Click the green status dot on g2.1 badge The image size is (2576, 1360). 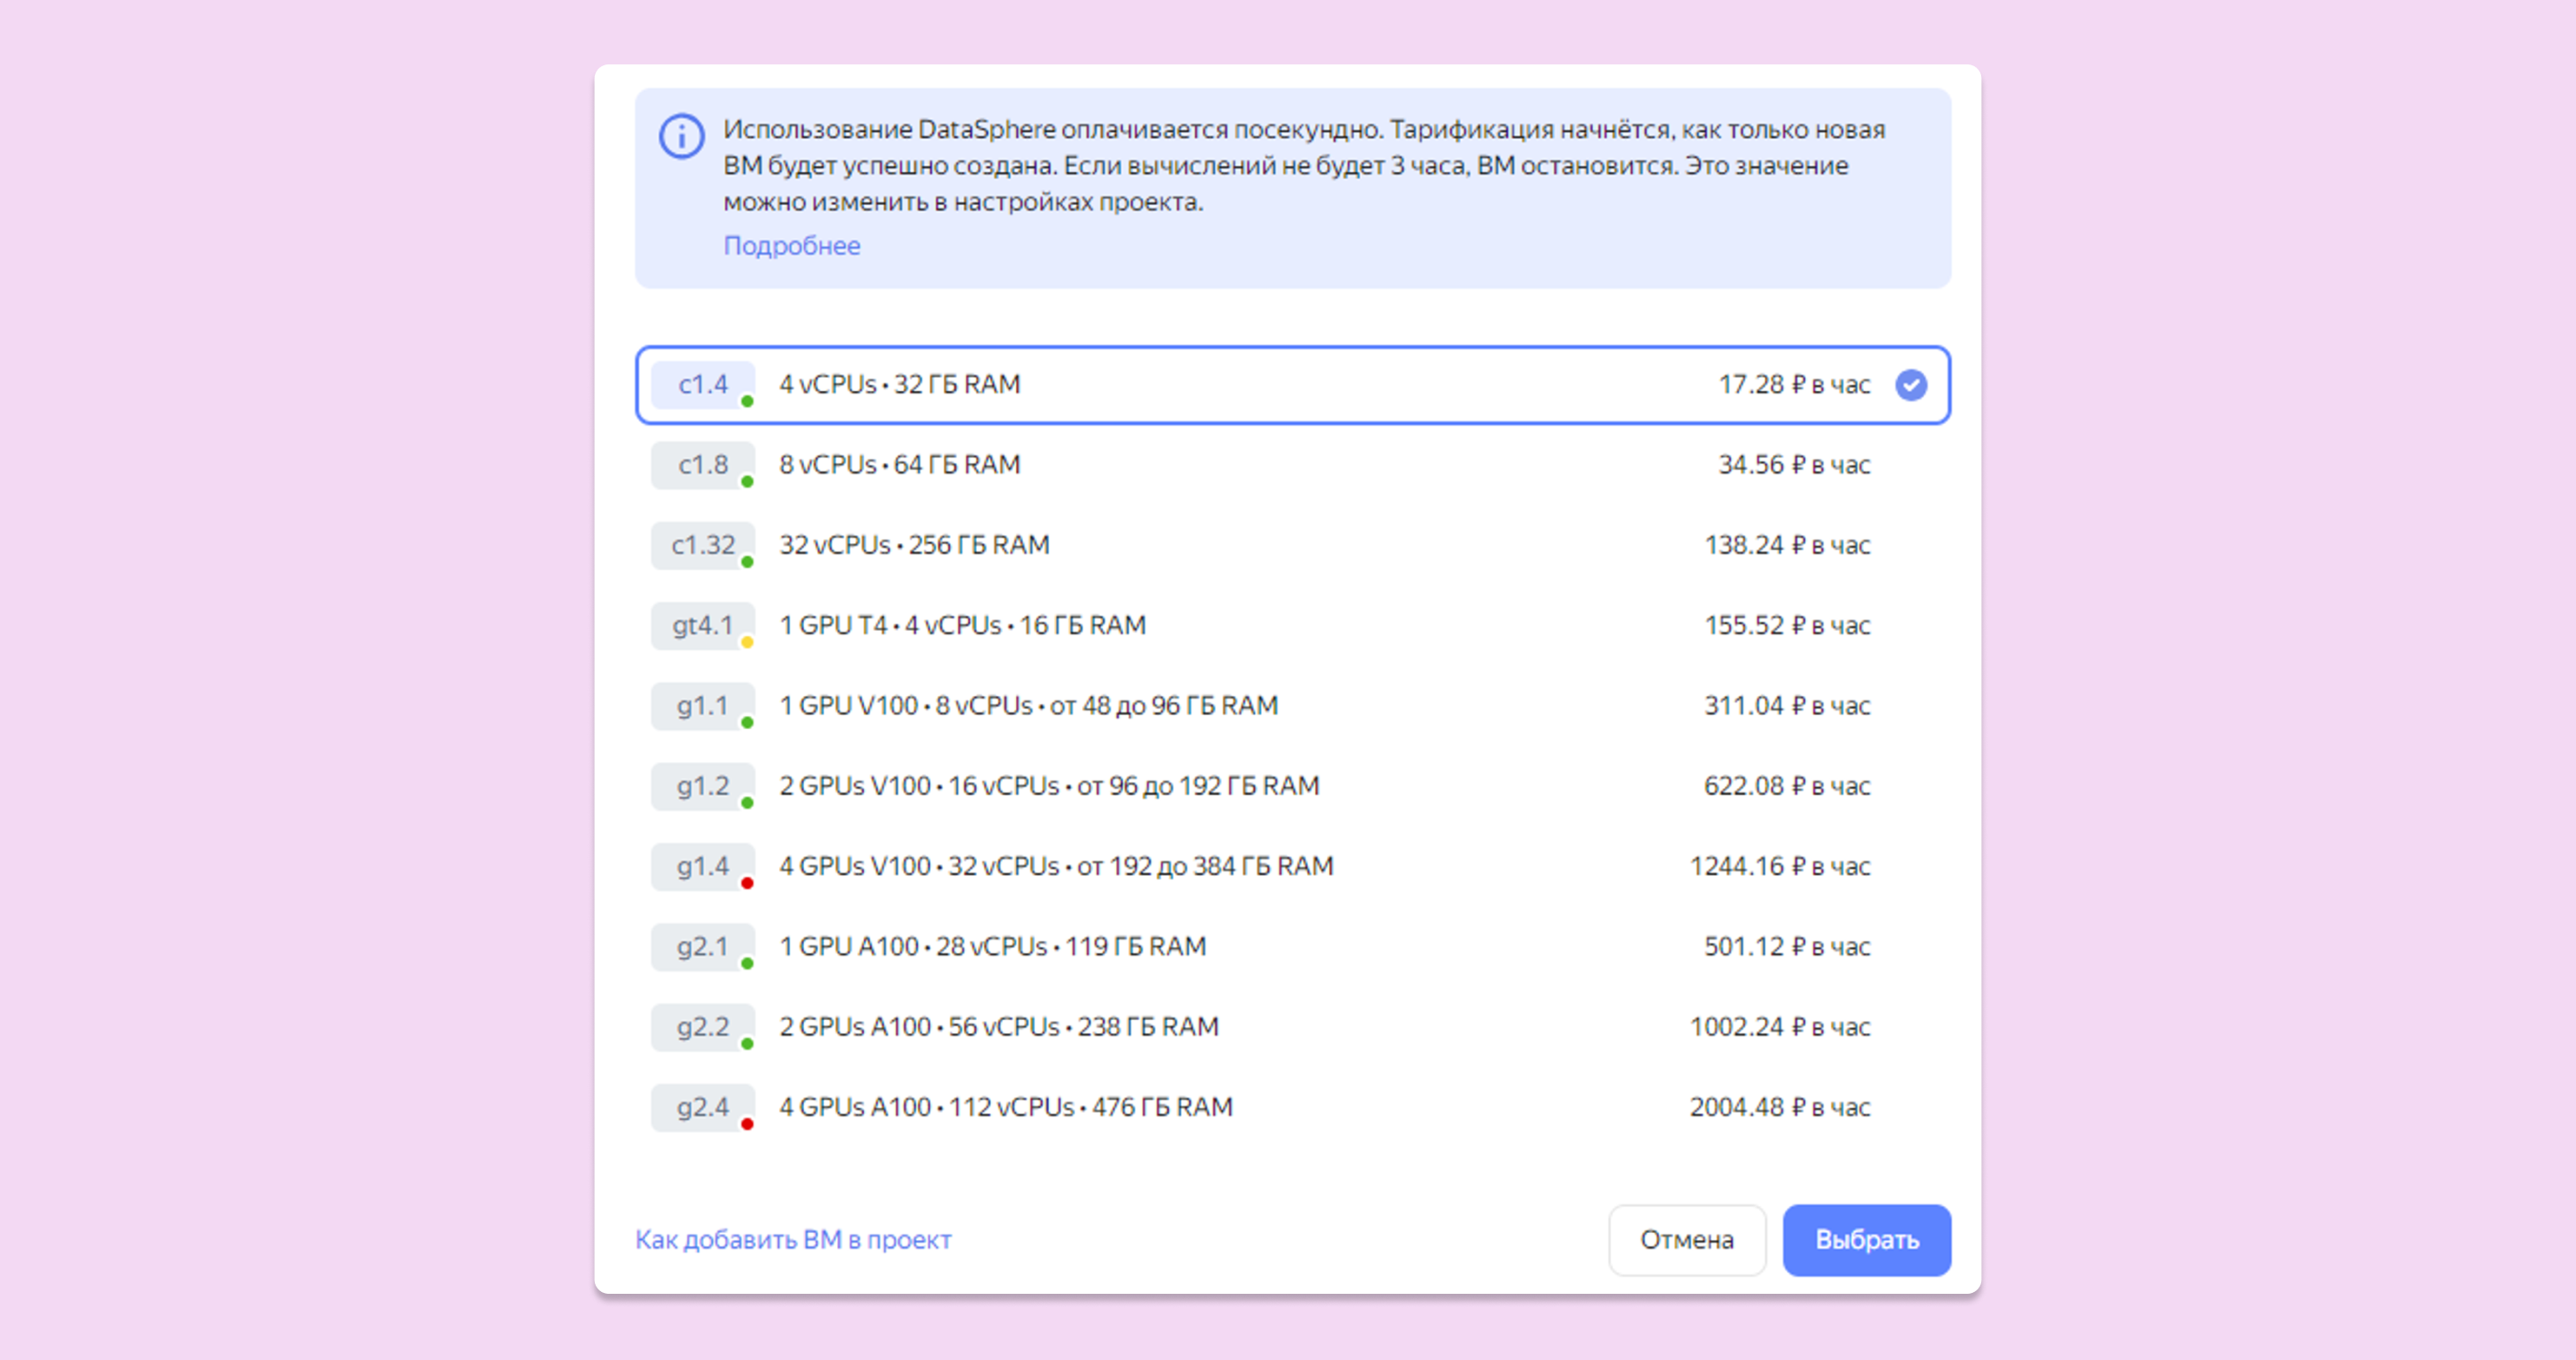click(747, 963)
